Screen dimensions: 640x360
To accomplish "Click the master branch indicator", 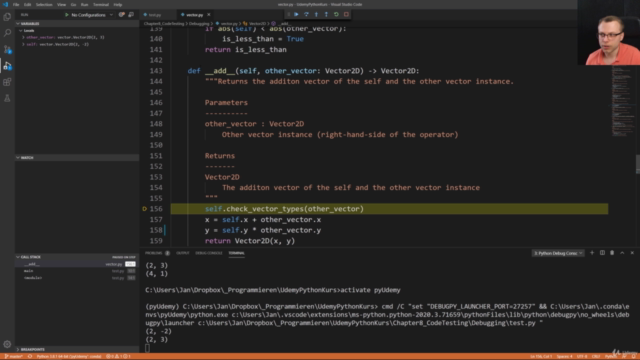I will (13, 356).
